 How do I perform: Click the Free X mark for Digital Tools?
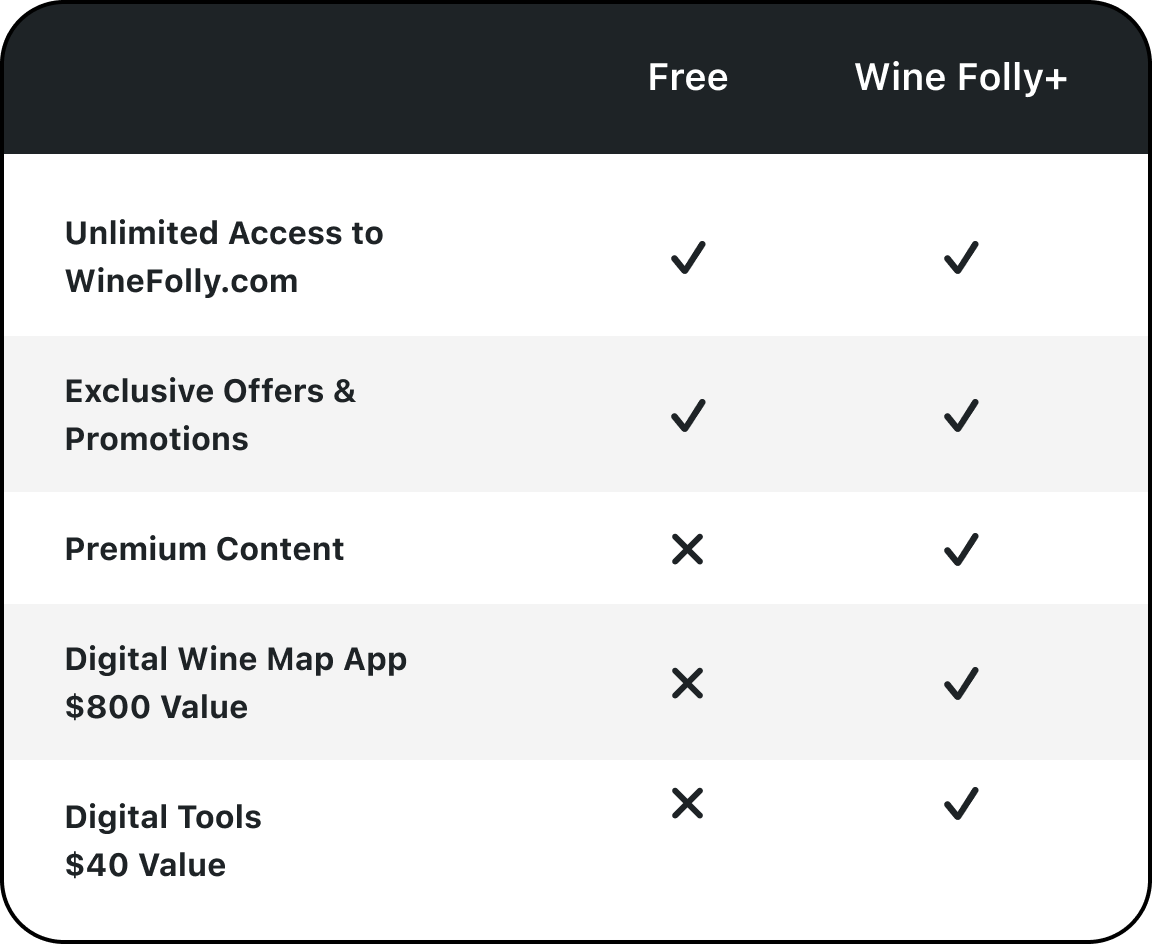(x=688, y=803)
